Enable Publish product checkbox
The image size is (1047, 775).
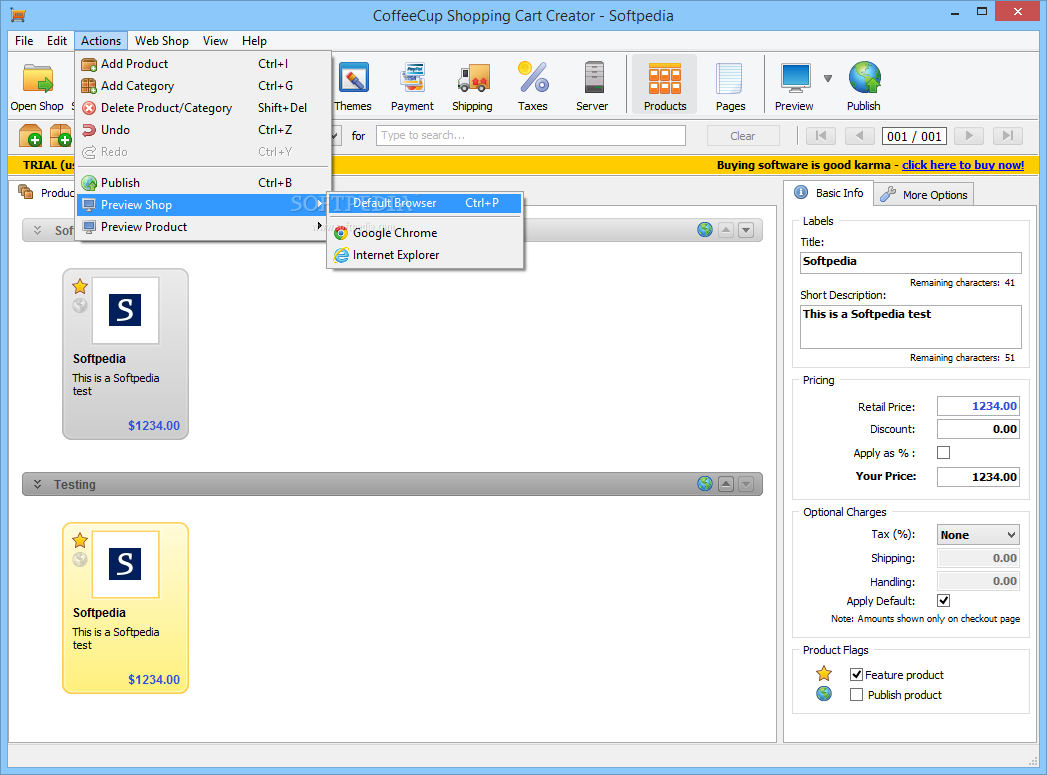(x=856, y=695)
